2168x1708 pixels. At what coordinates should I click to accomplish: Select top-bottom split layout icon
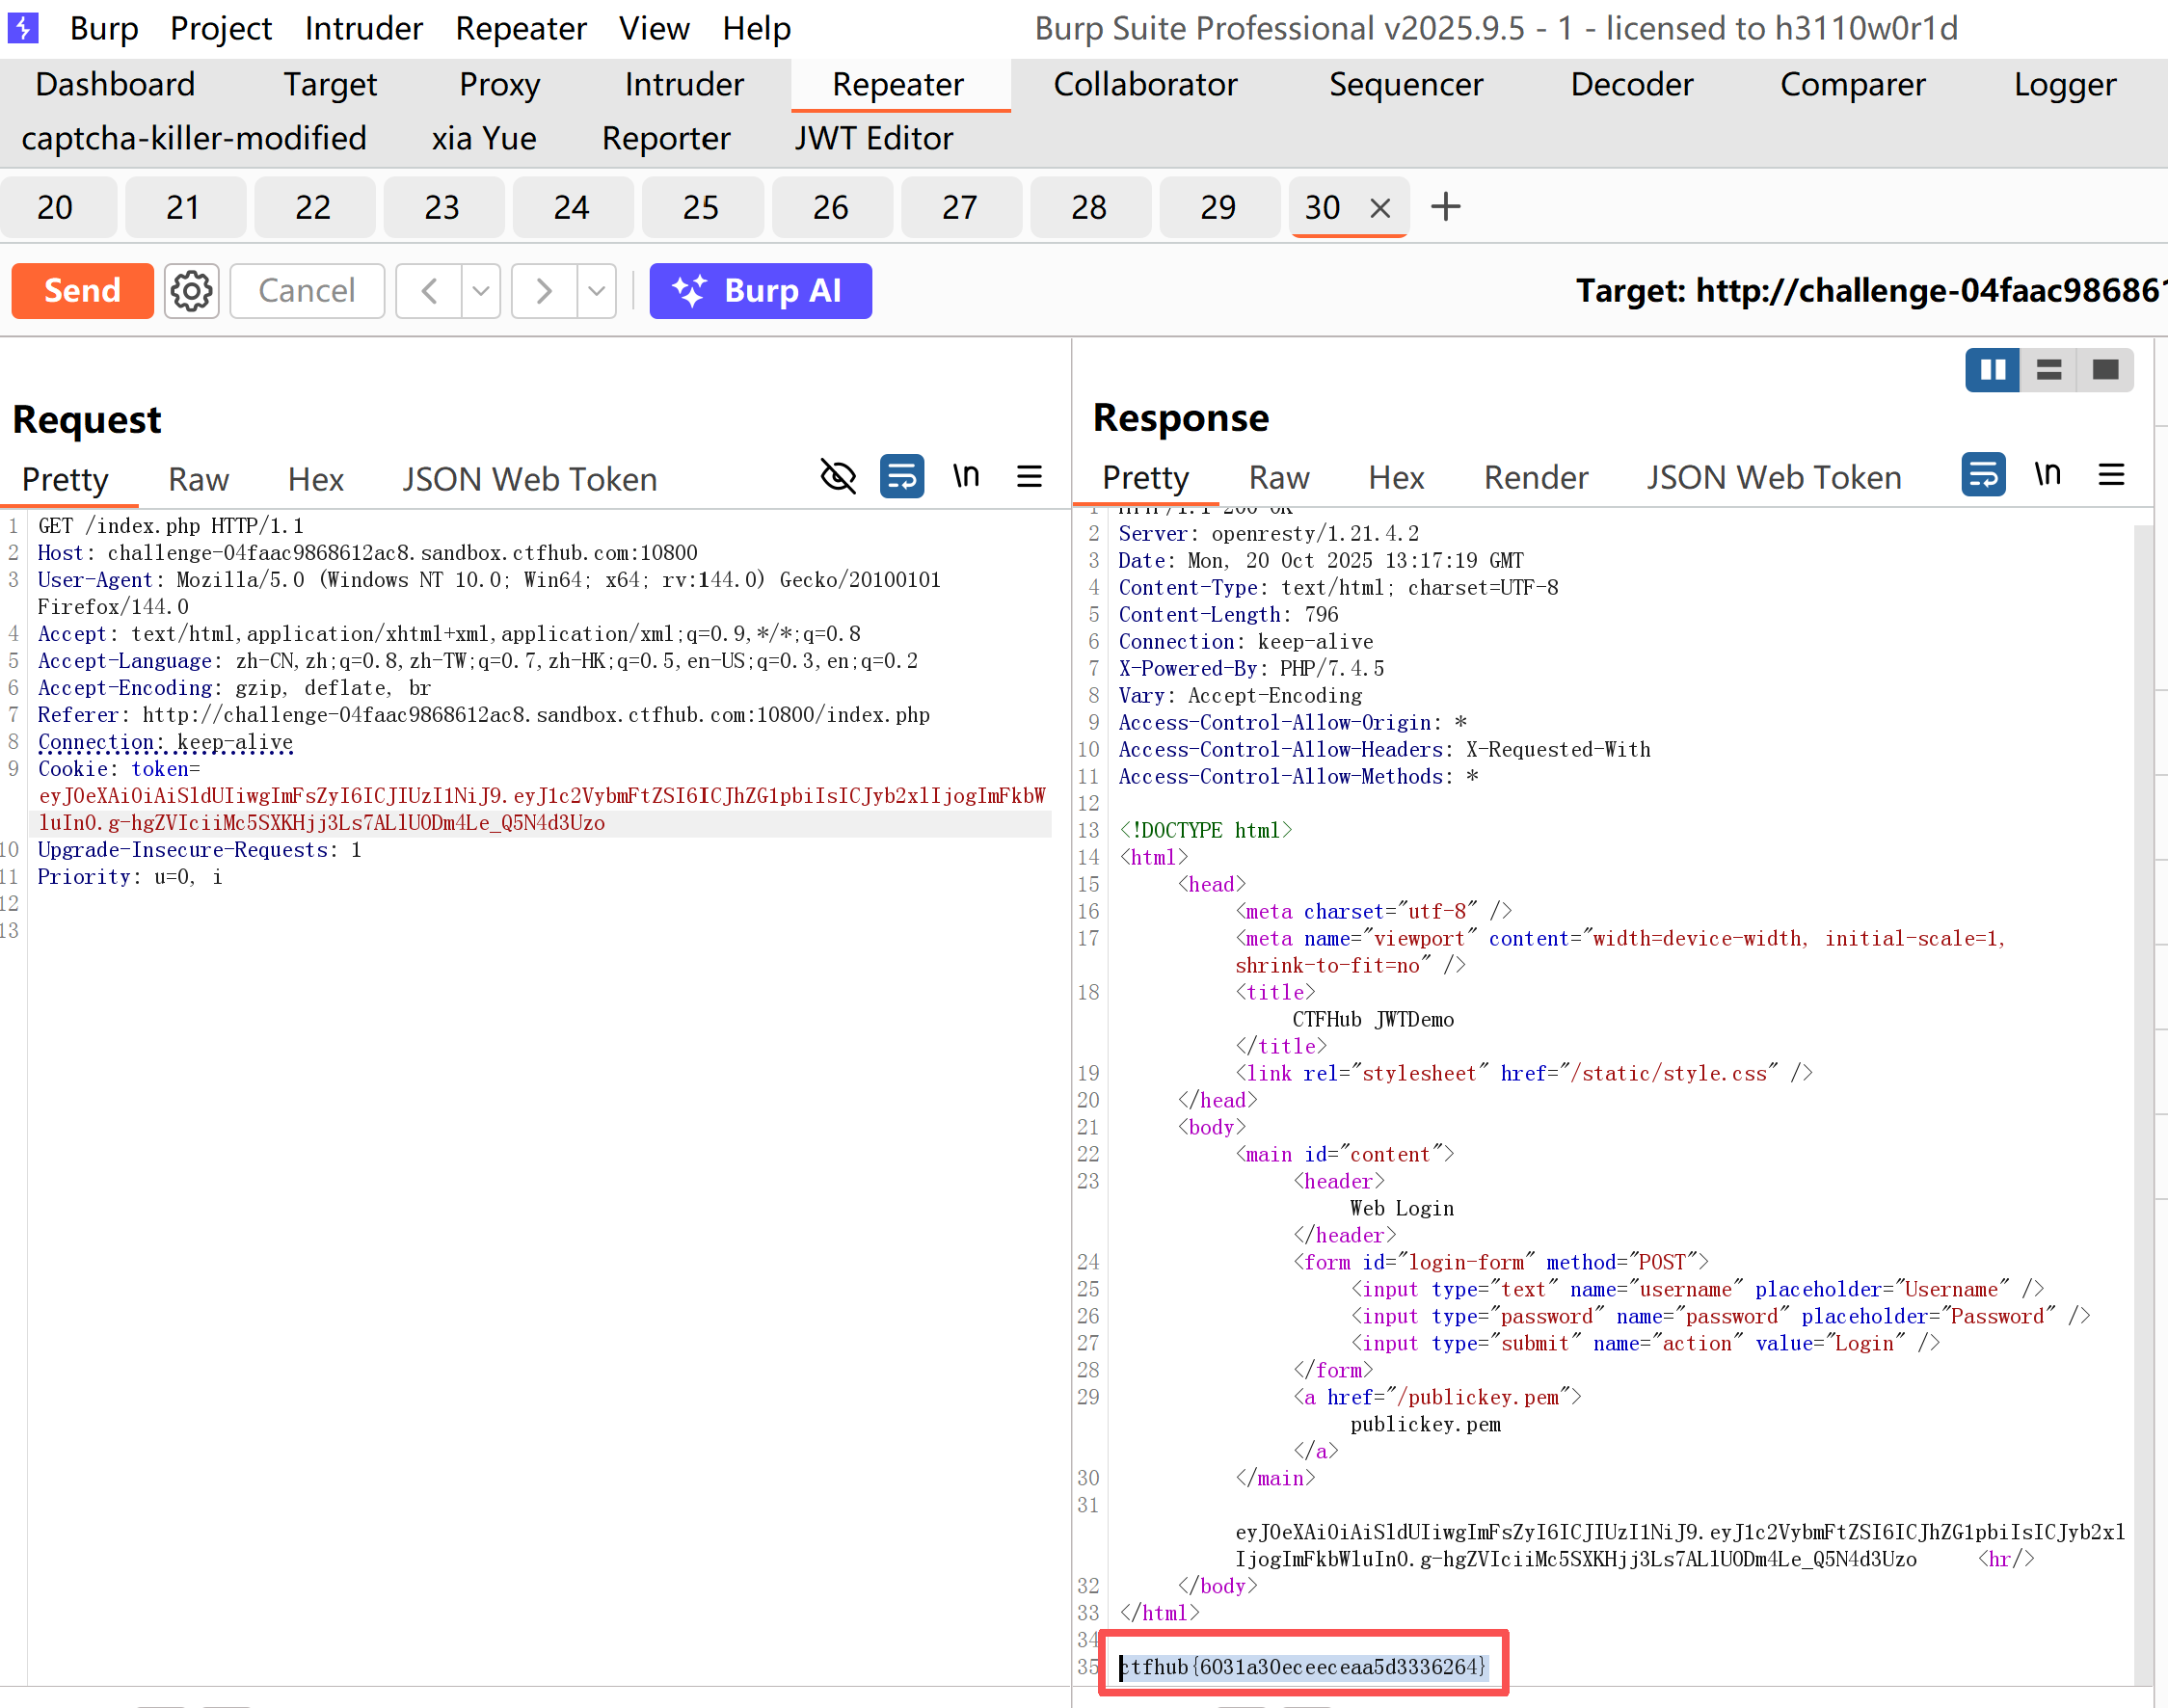point(2049,370)
